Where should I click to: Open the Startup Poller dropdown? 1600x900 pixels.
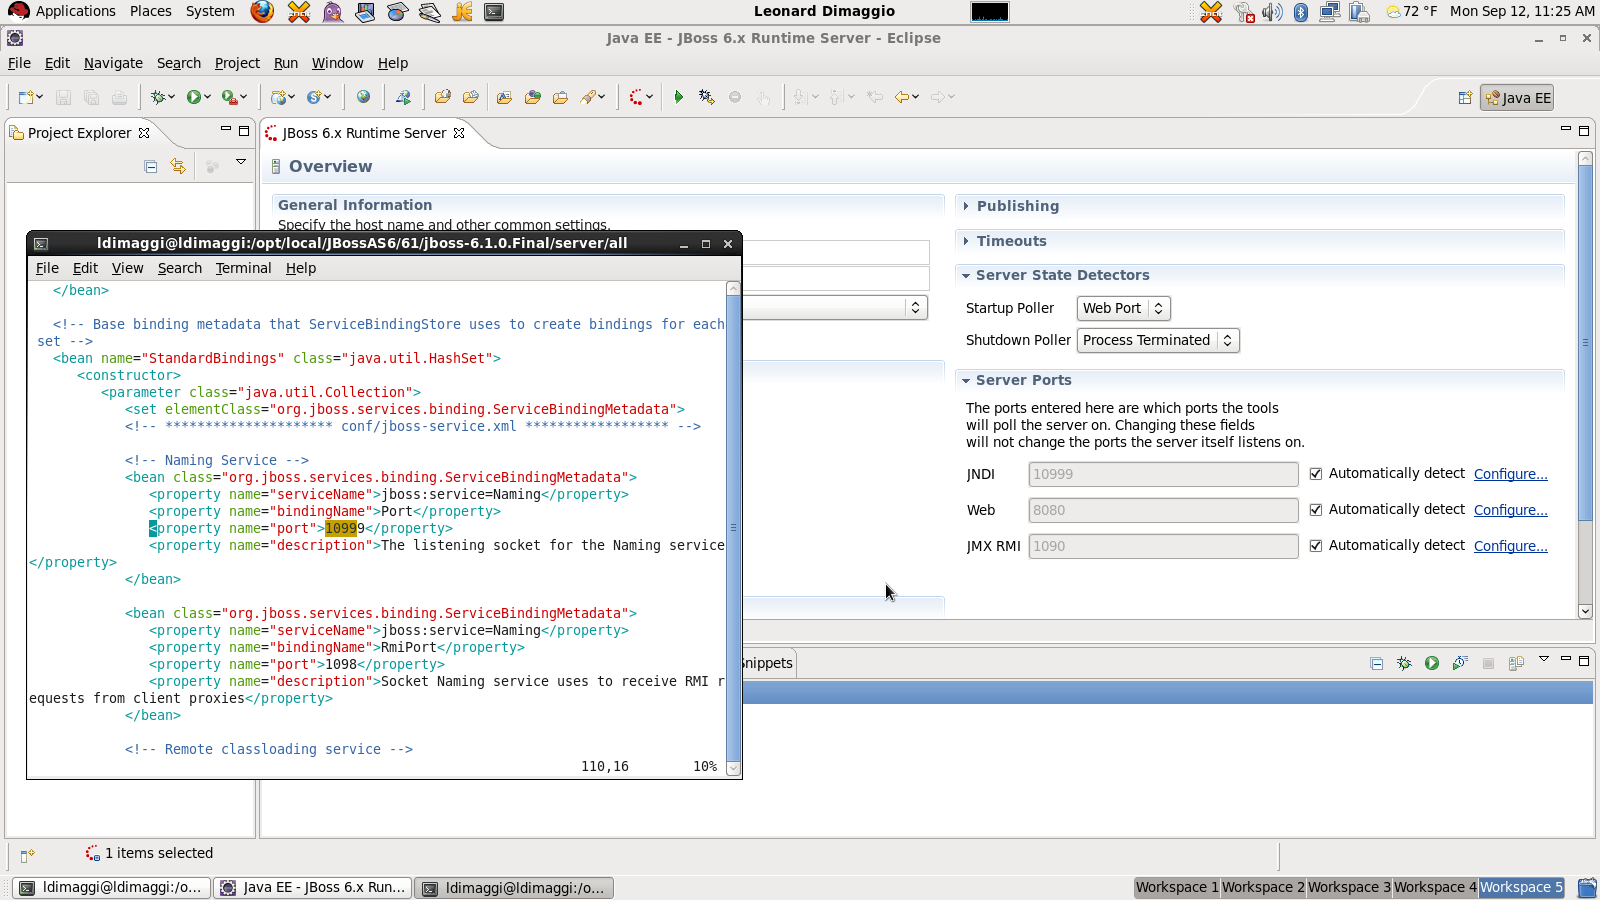pos(1123,309)
